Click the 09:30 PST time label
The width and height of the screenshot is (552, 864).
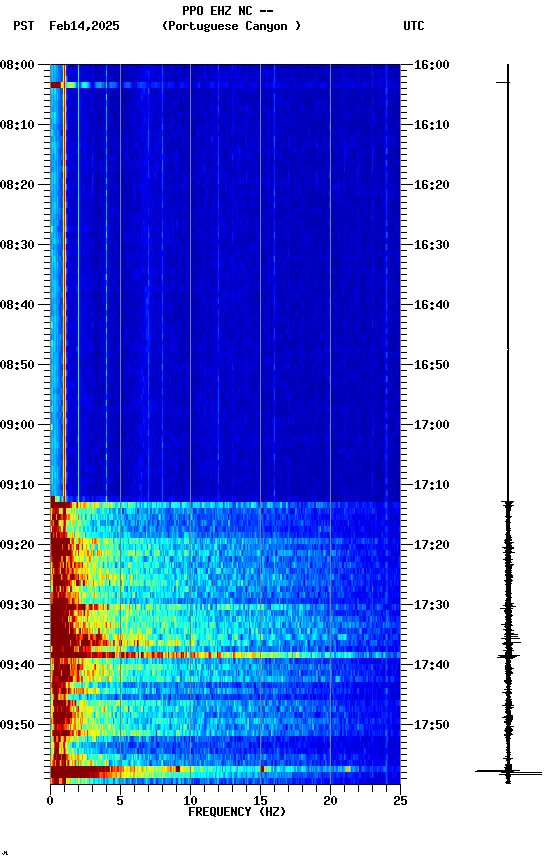click(x=17, y=606)
